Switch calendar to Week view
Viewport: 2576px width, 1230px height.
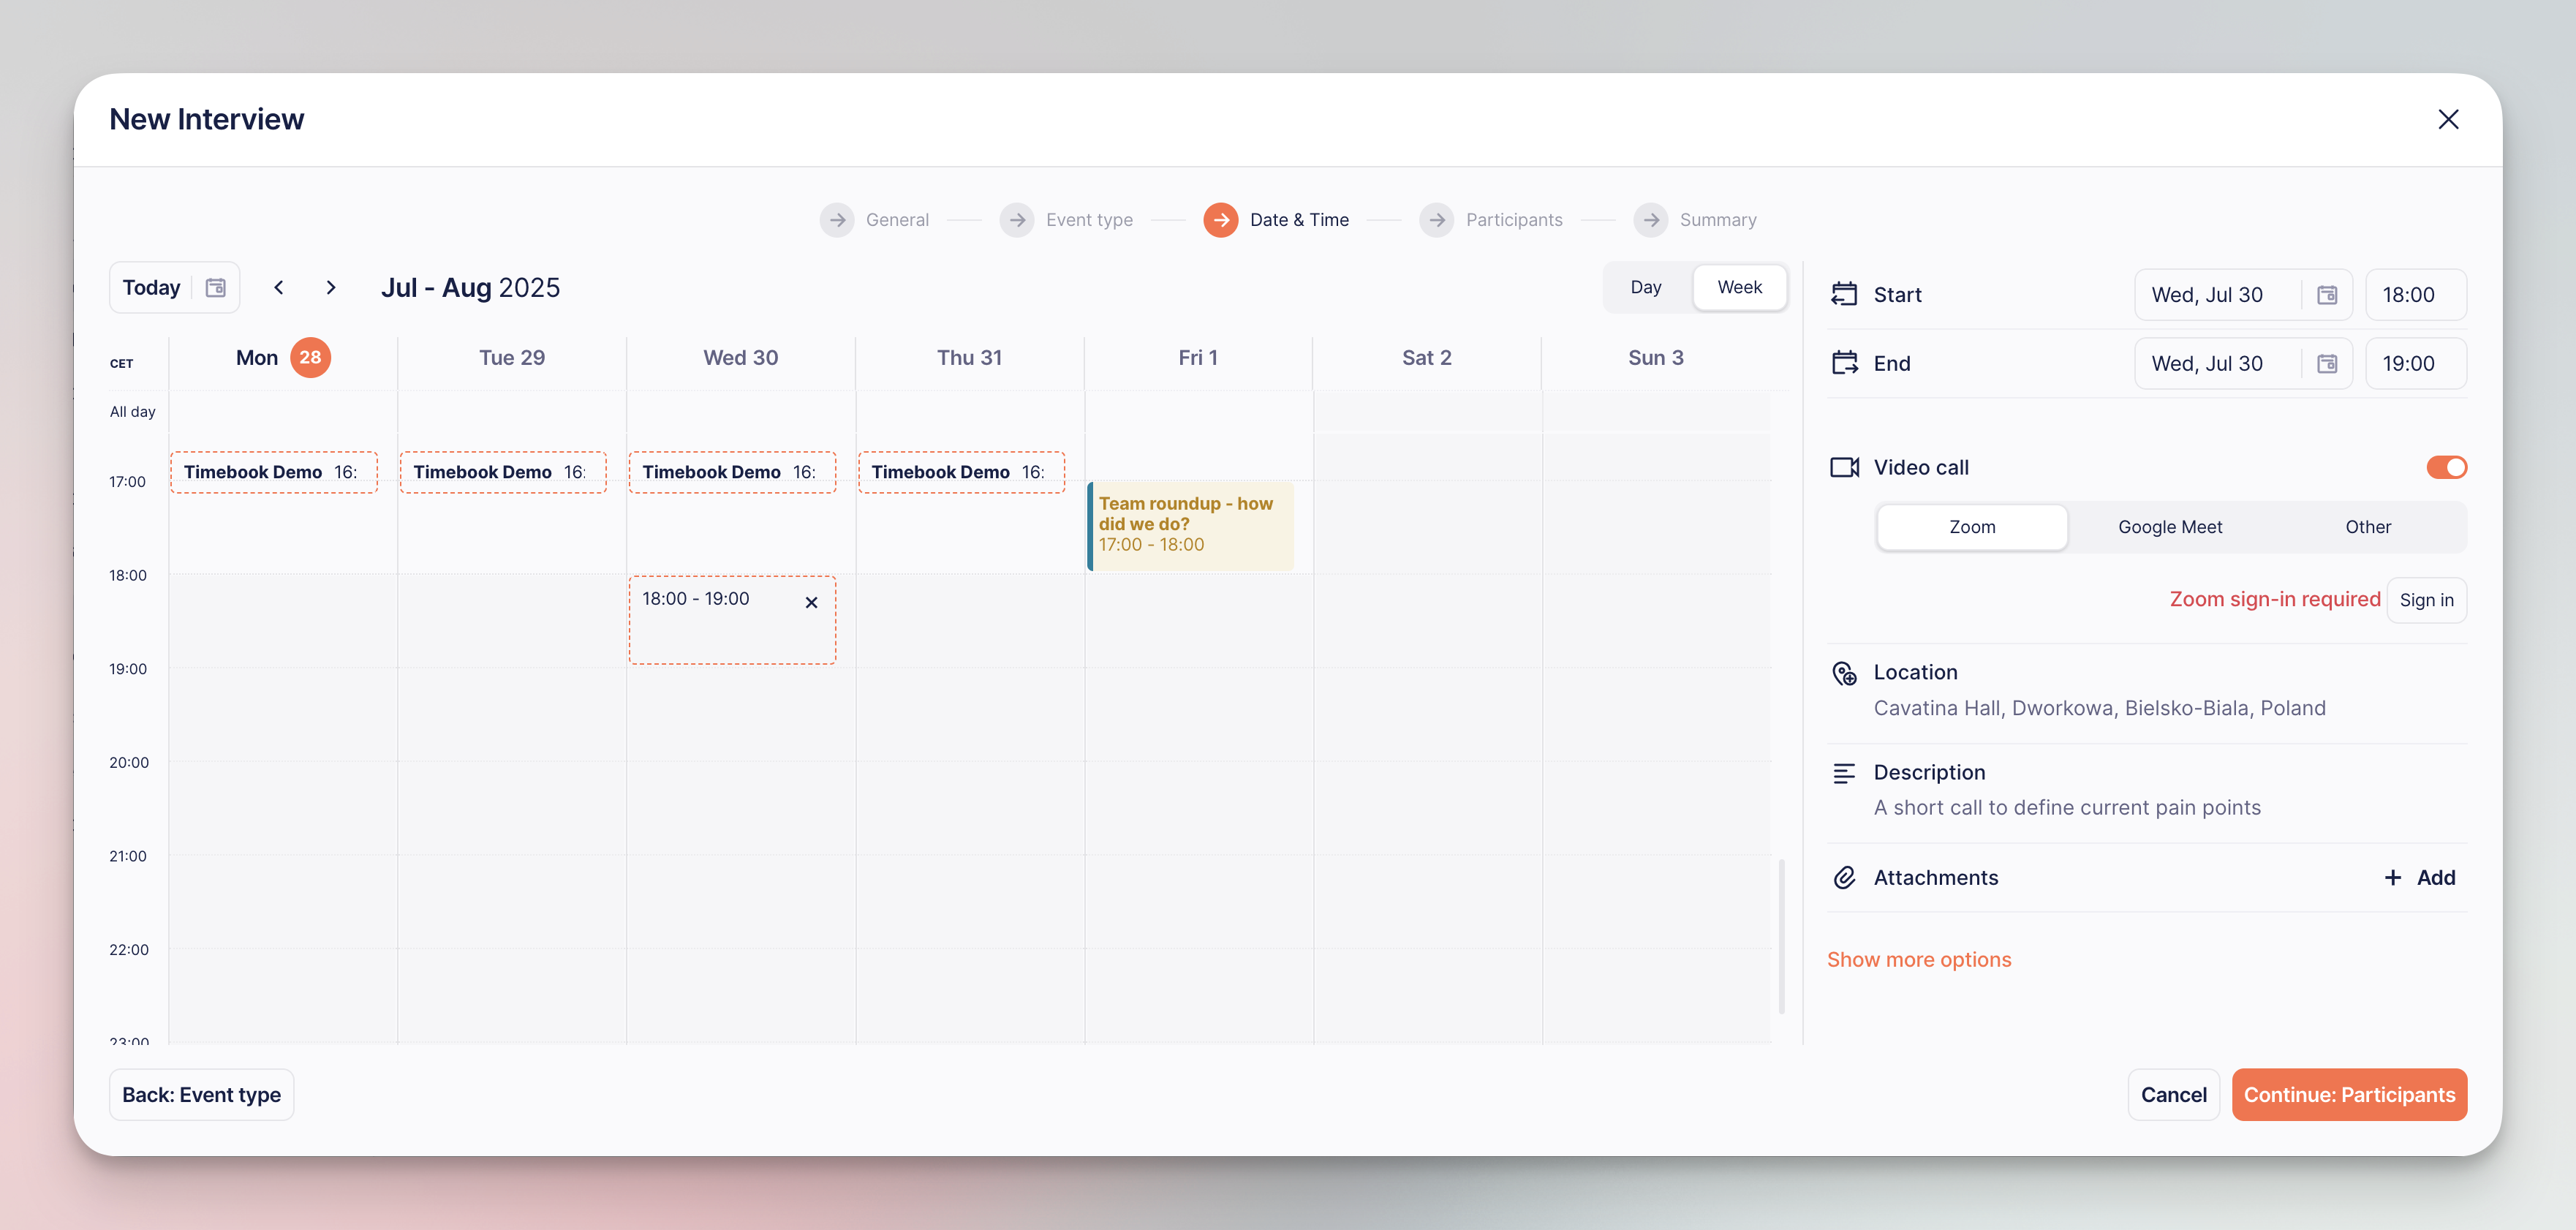(1739, 287)
